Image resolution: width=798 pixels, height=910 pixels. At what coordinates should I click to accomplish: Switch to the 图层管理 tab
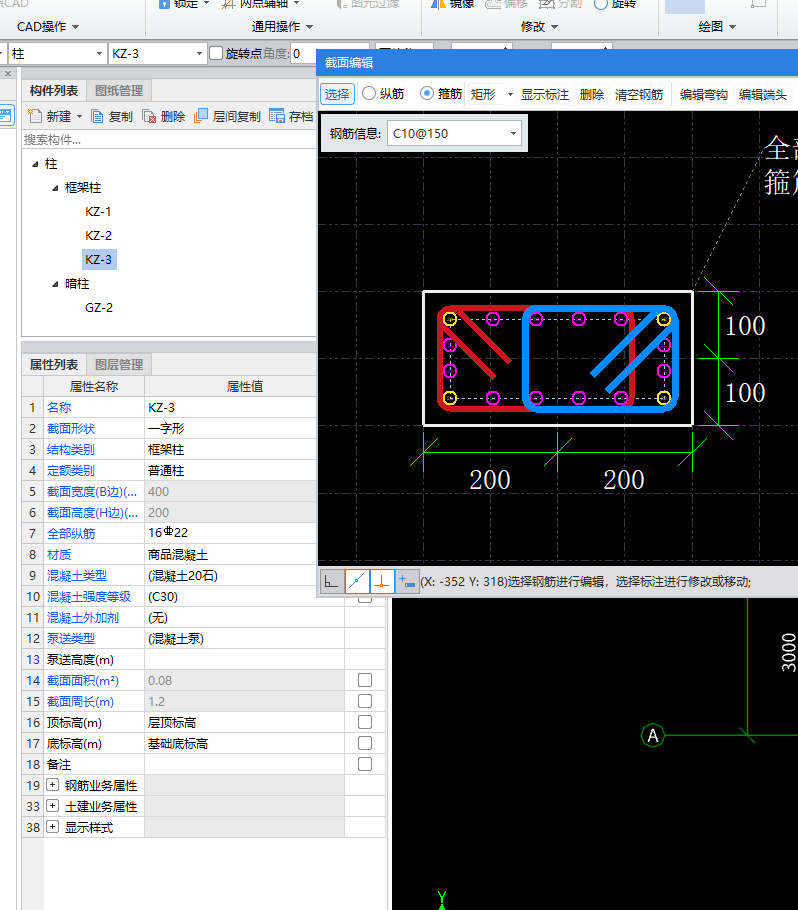point(119,364)
